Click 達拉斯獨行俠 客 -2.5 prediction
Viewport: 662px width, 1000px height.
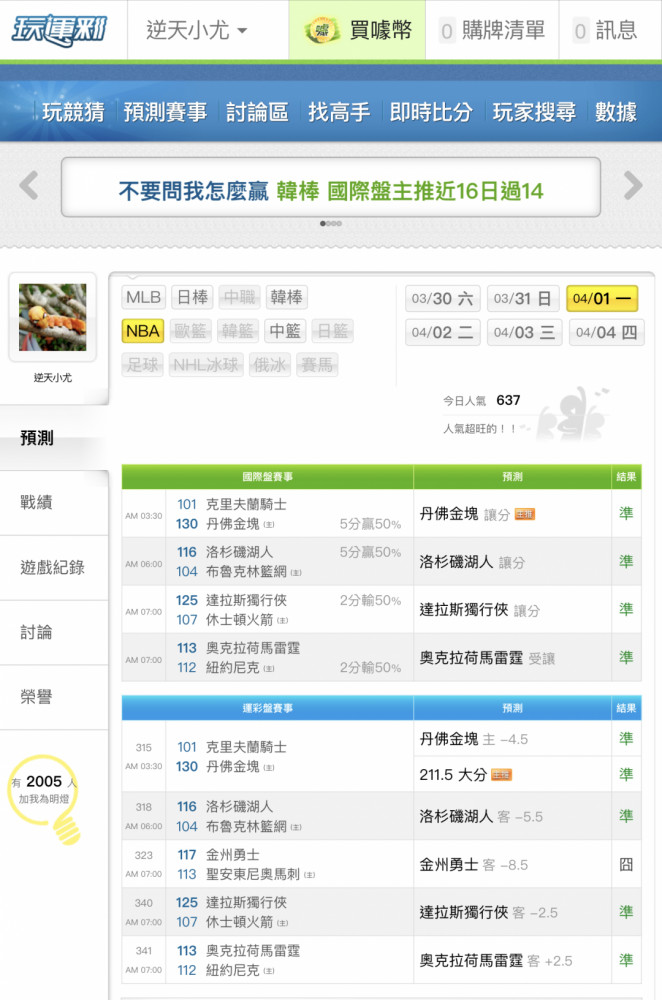(489, 913)
